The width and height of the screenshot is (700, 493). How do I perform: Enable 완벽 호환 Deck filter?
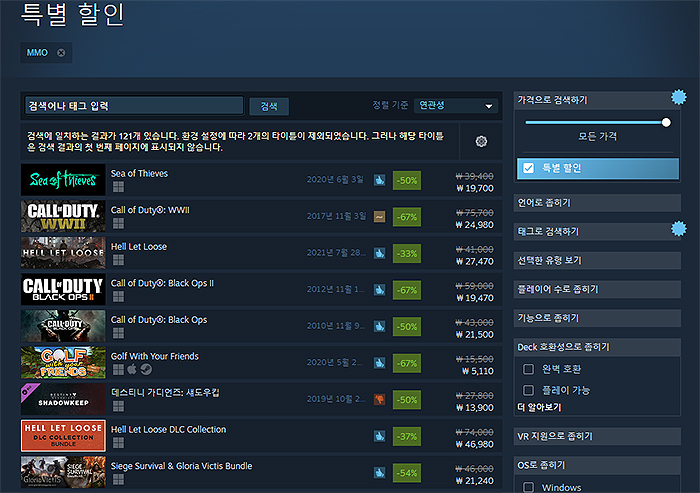pos(529,369)
